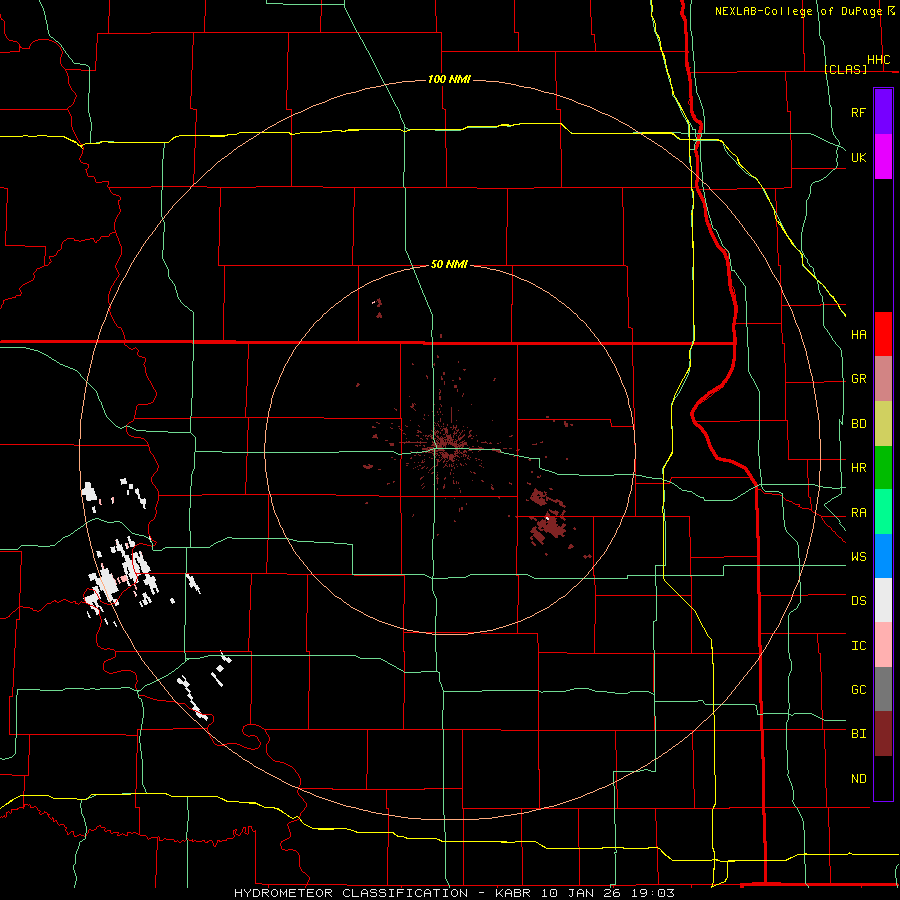The width and height of the screenshot is (900, 900).
Task: Click the 50 NMI range ring label
Action: point(449,264)
